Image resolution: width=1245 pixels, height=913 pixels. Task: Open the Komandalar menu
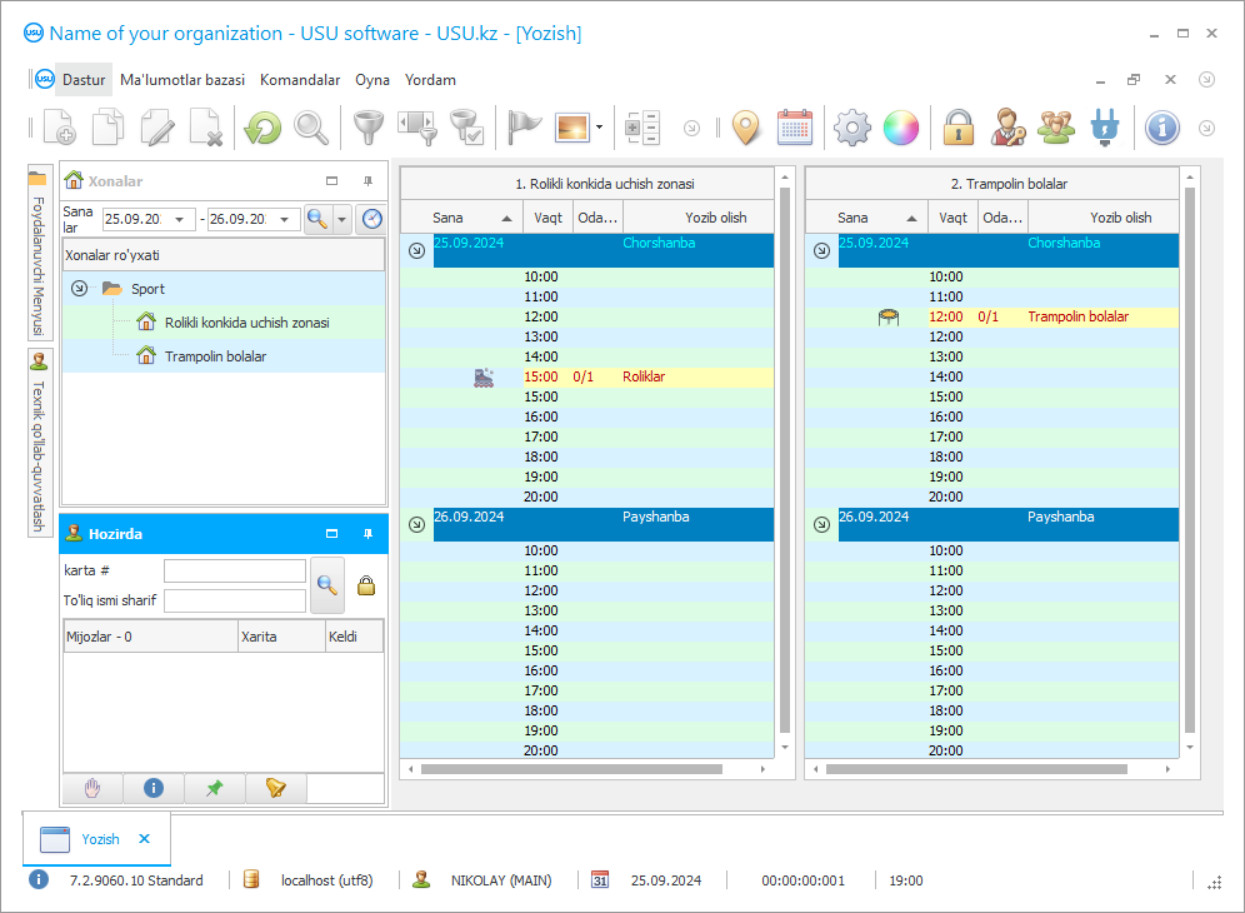tap(300, 80)
